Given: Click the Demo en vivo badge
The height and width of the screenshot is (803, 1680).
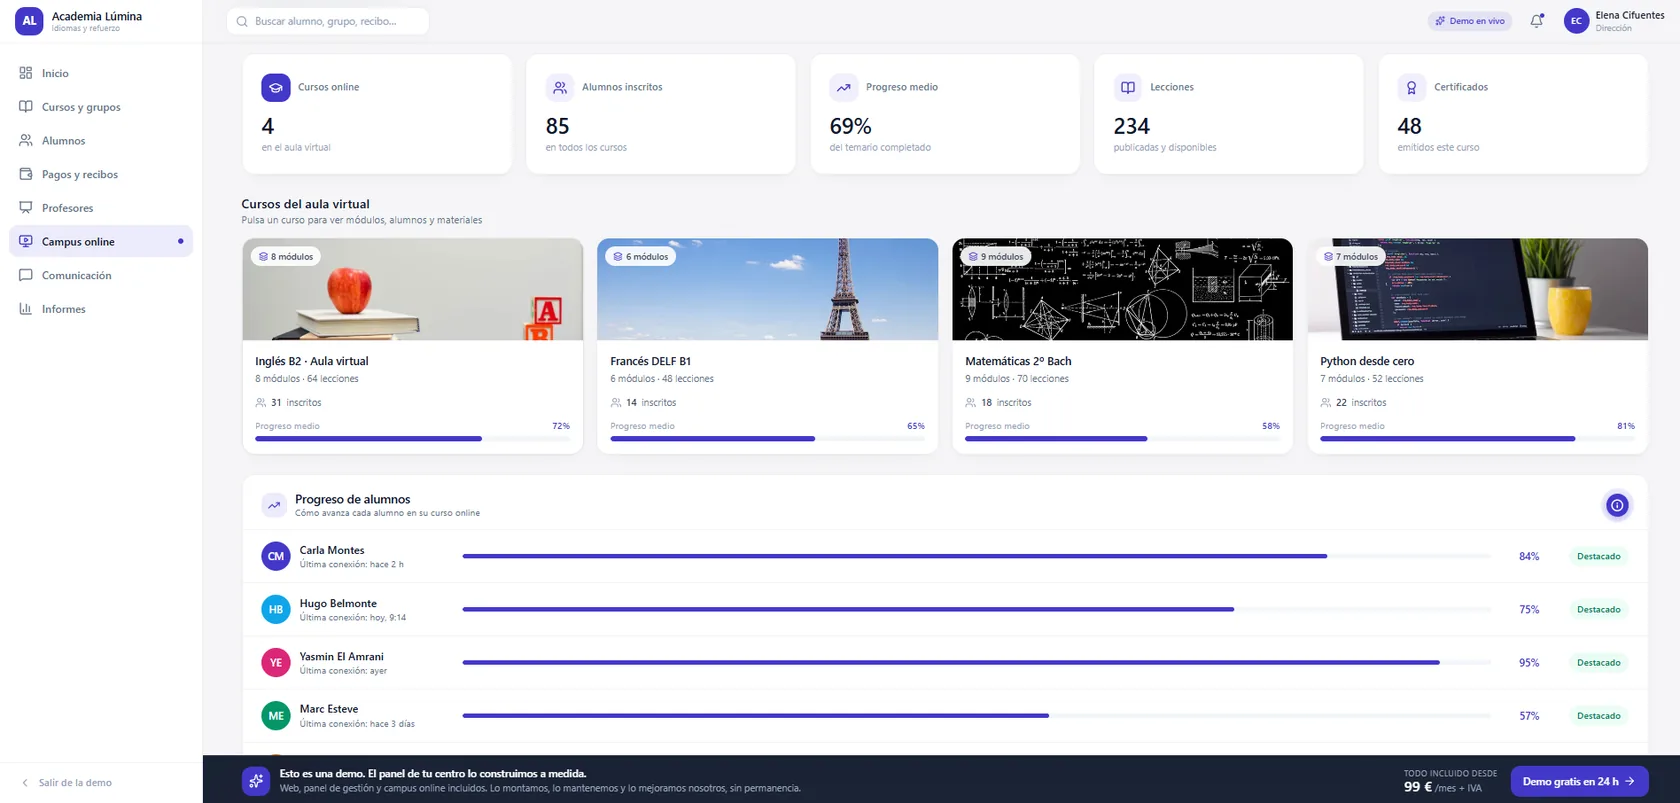Looking at the screenshot, I should coord(1469,21).
